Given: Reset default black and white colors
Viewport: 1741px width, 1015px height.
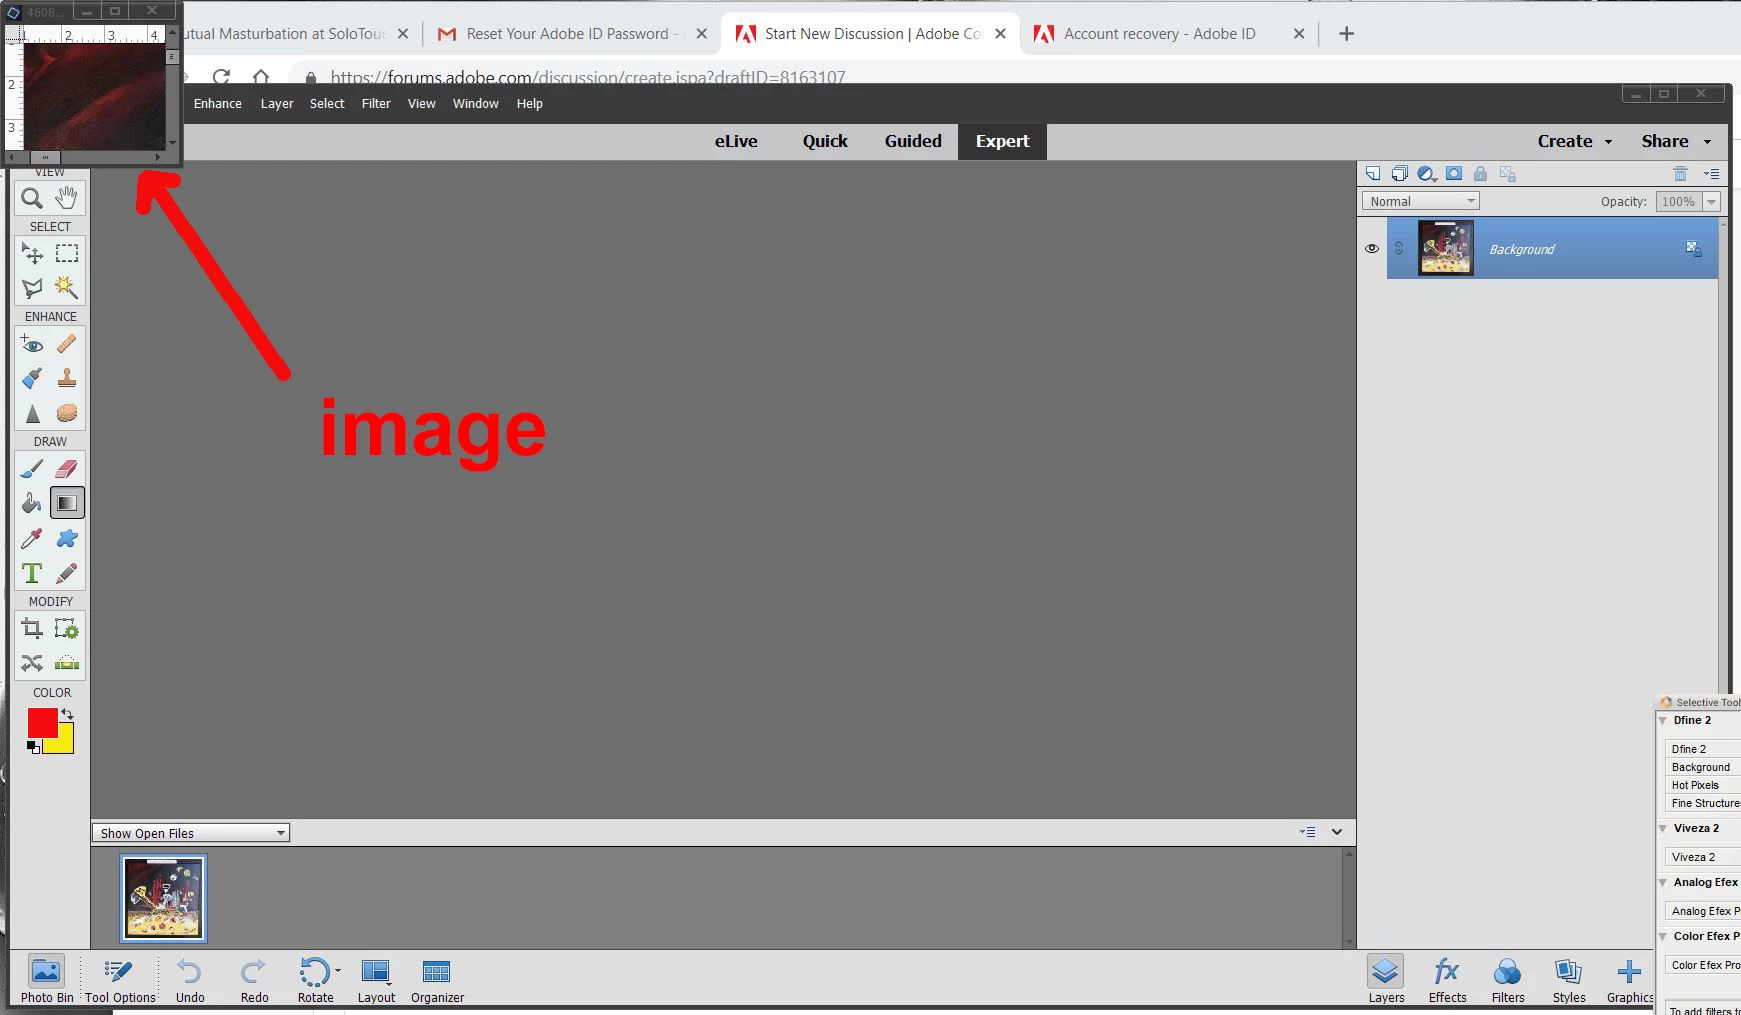Looking at the screenshot, I should (x=33, y=747).
